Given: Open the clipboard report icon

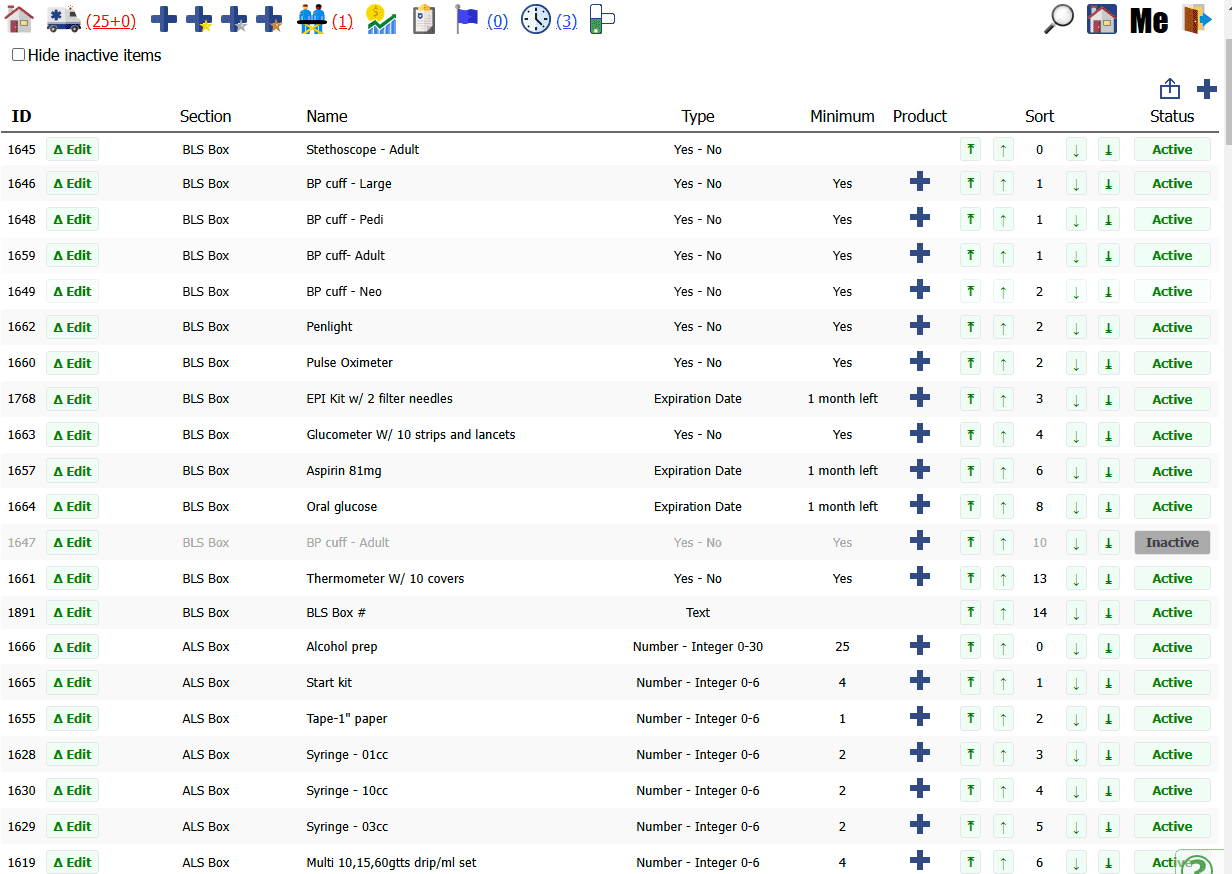Looking at the screenshot, I should point(424,20).
